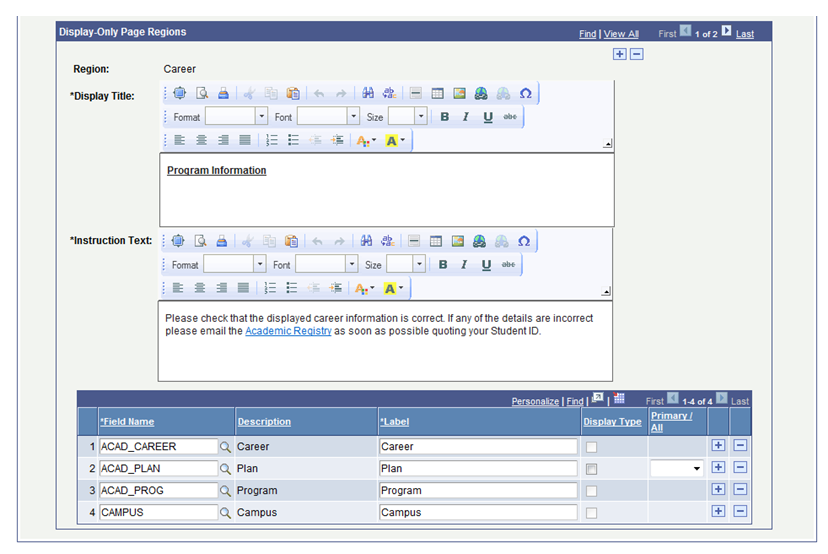Click the Program label input field

pyautogui.click(x=478, y=491)
